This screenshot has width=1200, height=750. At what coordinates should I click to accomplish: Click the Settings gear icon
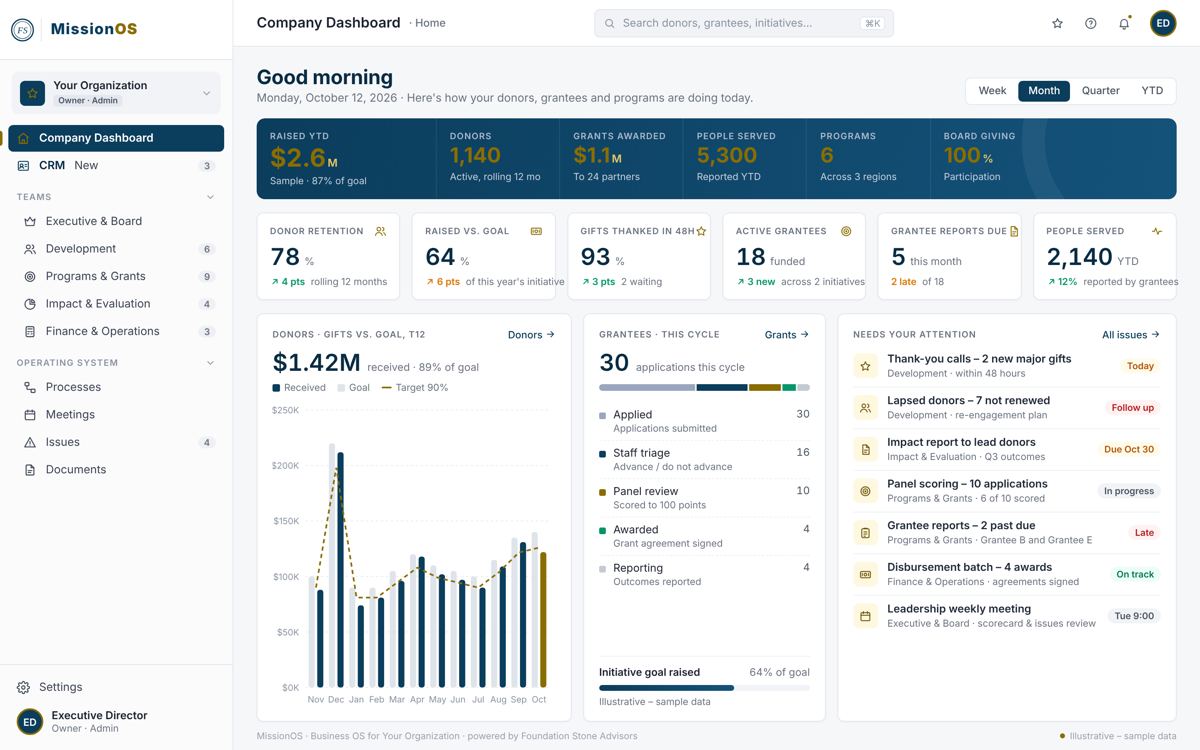point(24,687)
